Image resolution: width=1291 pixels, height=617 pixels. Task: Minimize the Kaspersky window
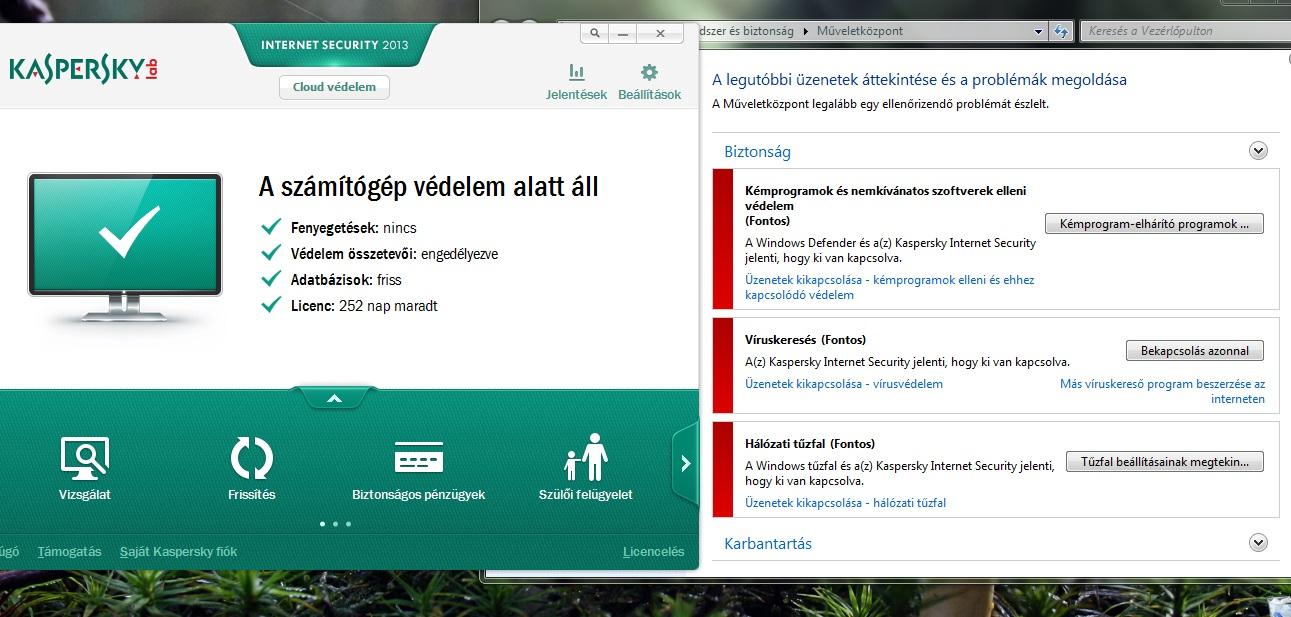624,33
